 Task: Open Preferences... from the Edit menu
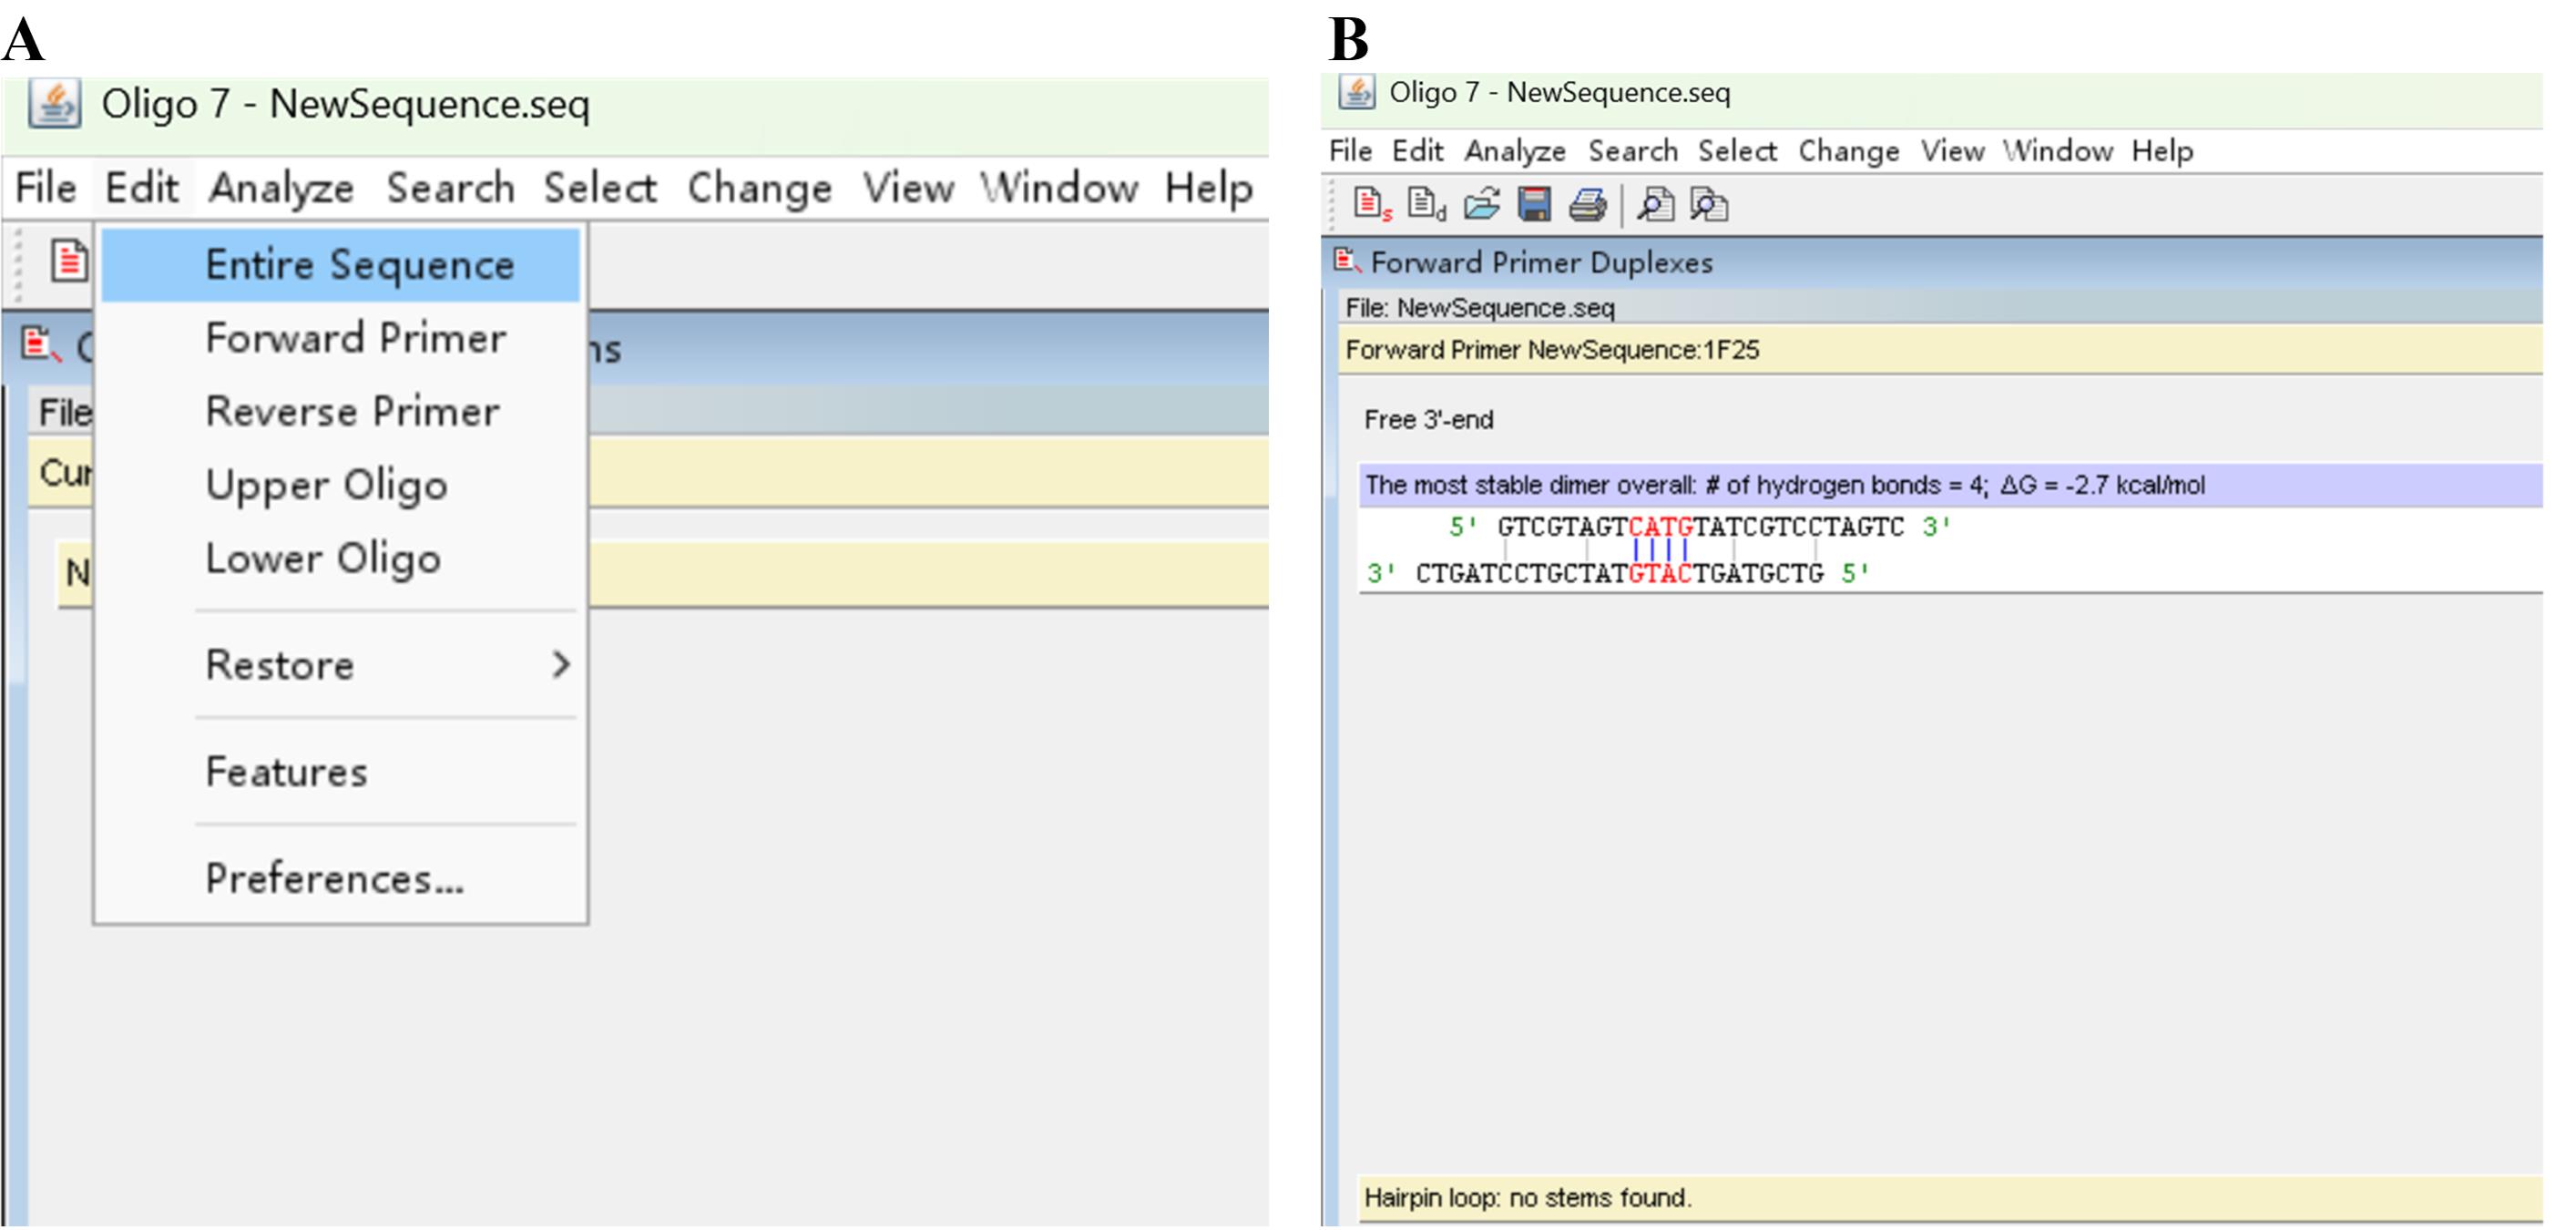pyautogui.click(x=334, y=878)
